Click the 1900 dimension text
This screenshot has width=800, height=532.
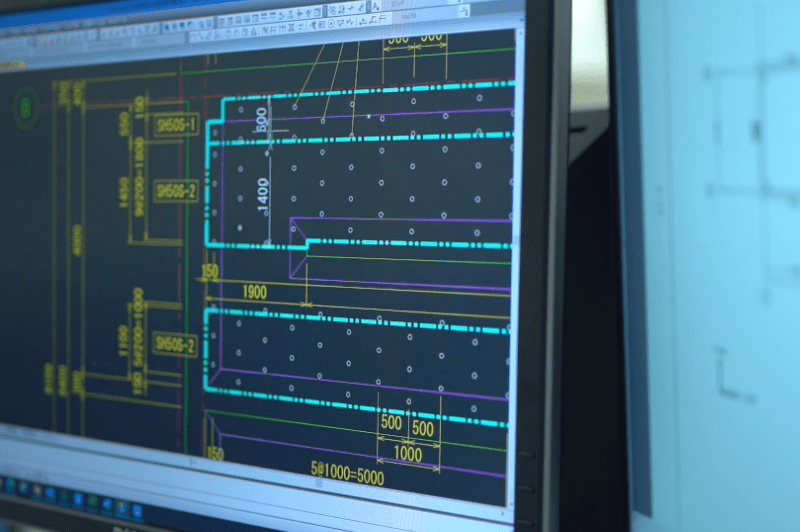(x=255, y=291)
